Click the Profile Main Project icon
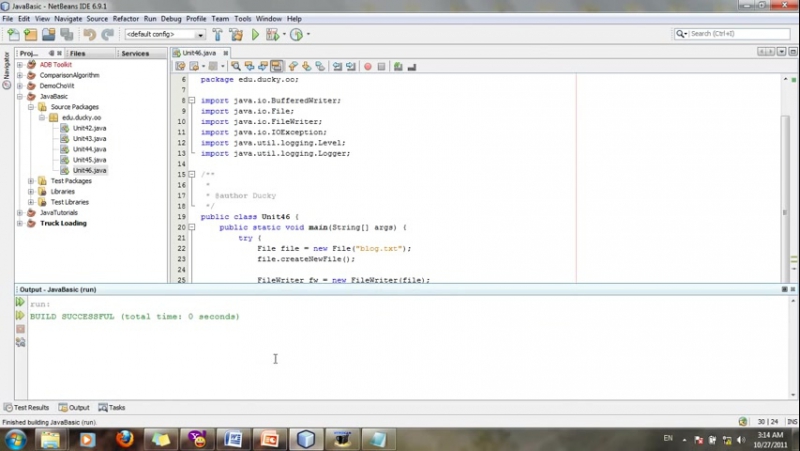The width and height of the screenshot is (800, 451). (x=296, y=34)
